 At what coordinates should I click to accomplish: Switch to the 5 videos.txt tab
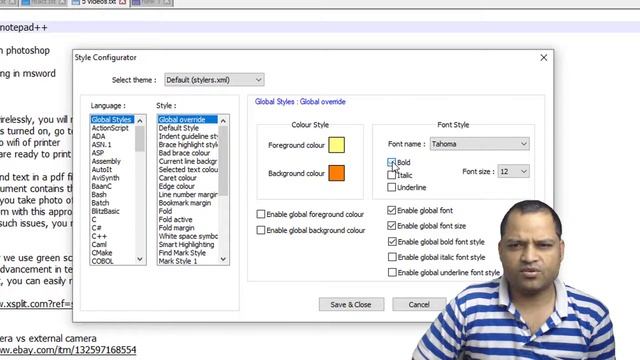(99, 2)
